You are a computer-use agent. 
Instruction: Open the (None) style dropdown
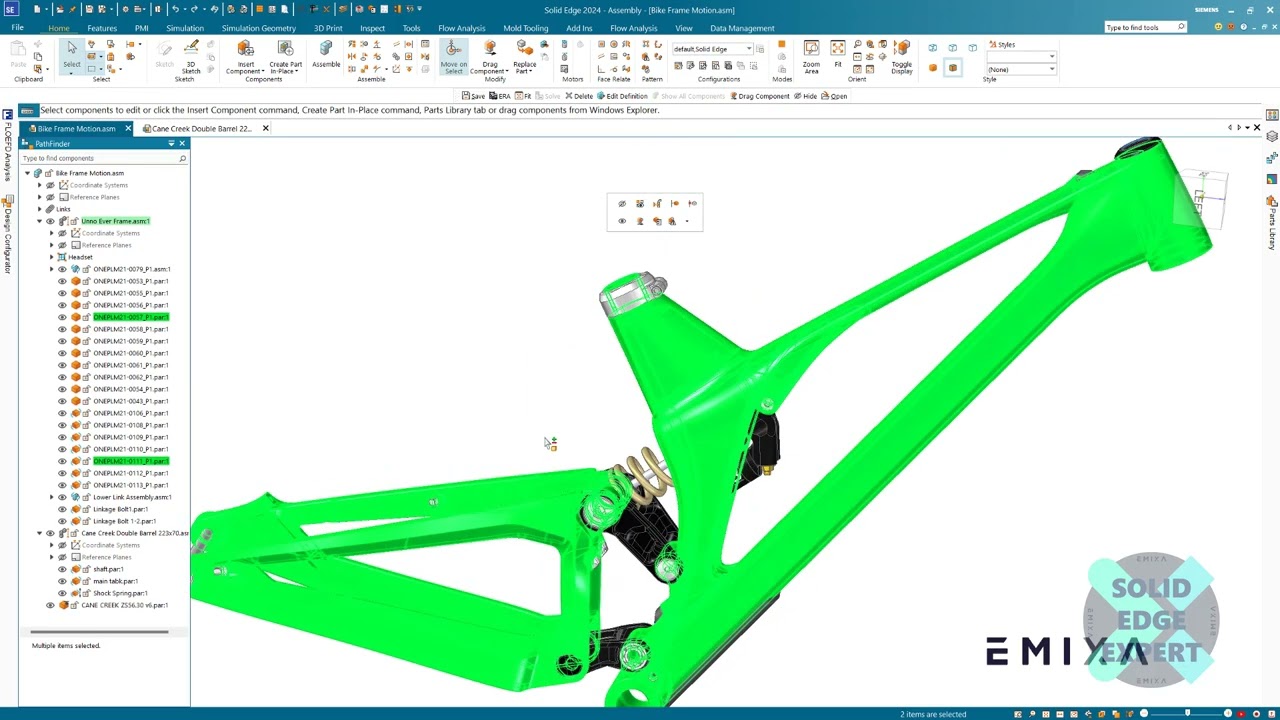click(x=1051, y=69)
